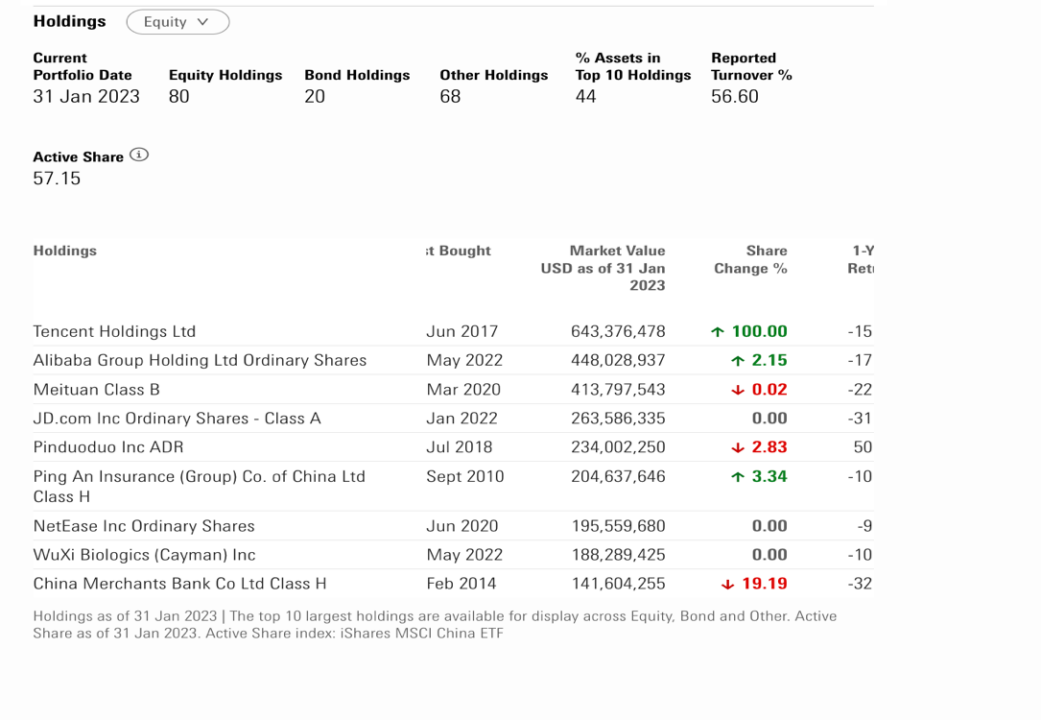The height and width of the screenshot is (720, 1041).
Task: Click Alibaba market value 448,028,937
Action: click(618, 360)
